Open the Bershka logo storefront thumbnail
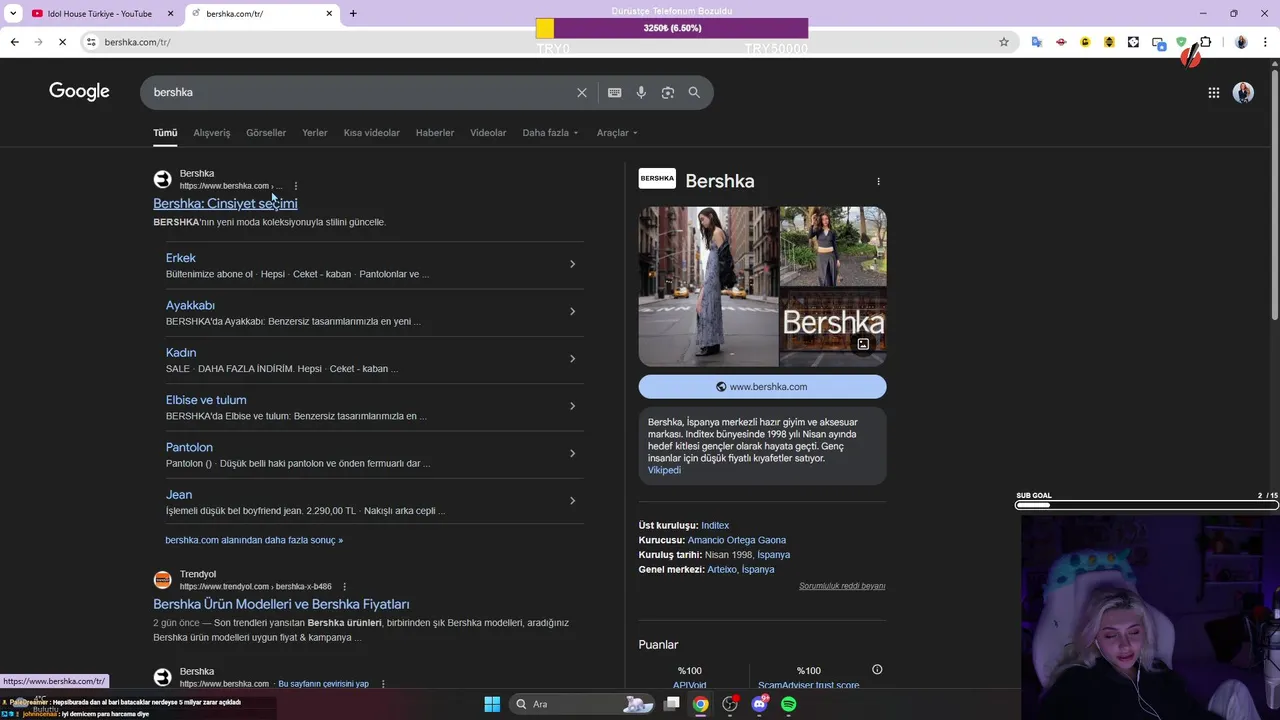This screenshot has width=1280, height=720. point(833,328)
